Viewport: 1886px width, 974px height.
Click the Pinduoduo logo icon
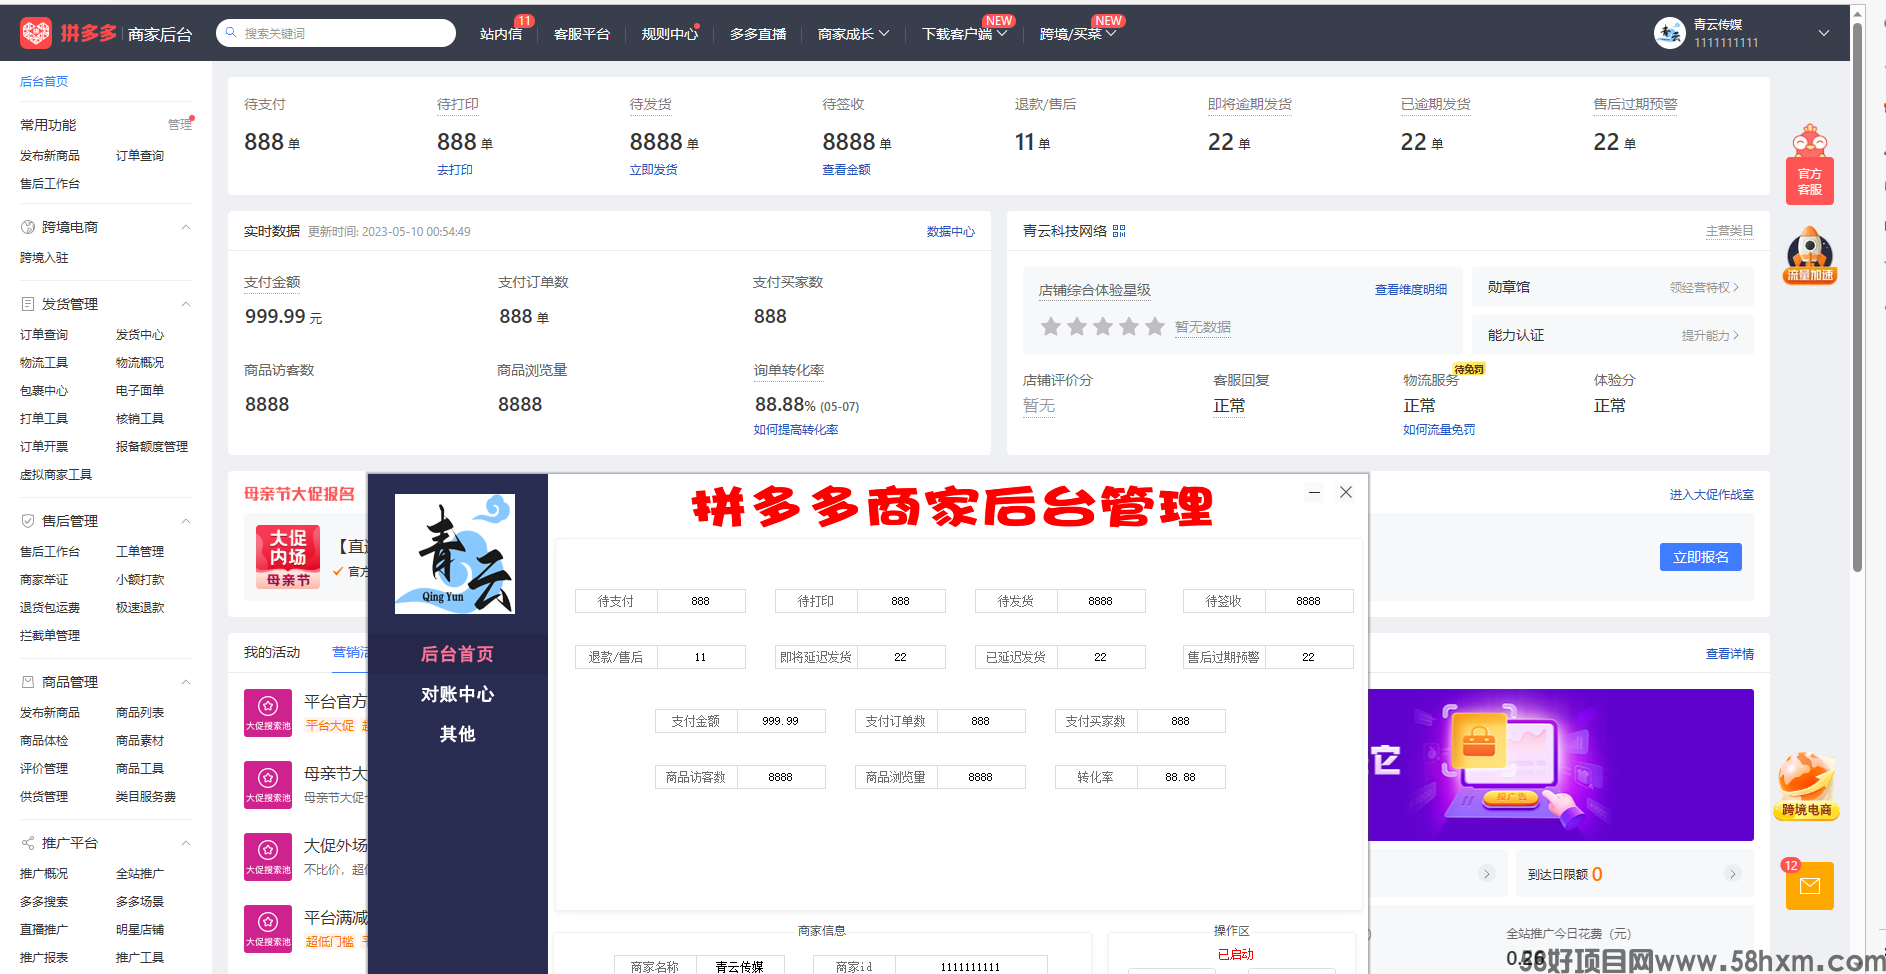point(36,33)
